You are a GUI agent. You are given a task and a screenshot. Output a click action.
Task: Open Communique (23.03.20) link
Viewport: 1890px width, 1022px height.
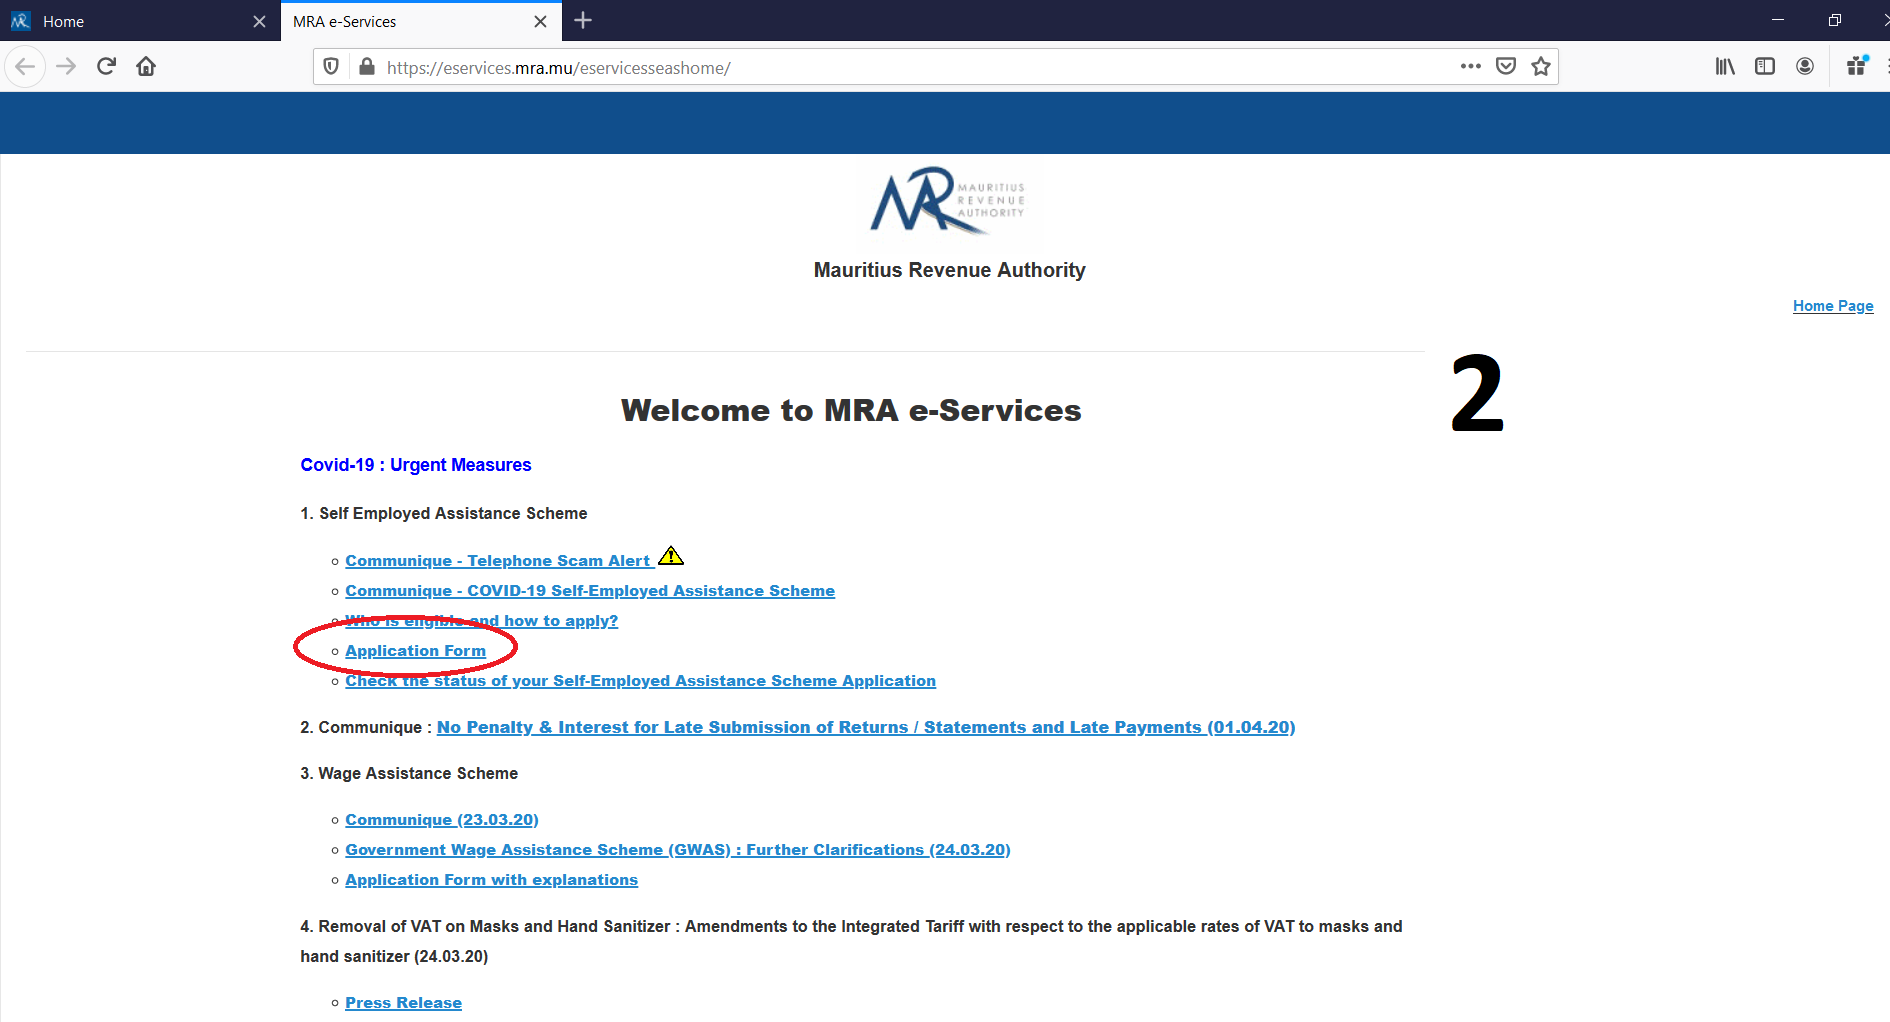point(442,820)
